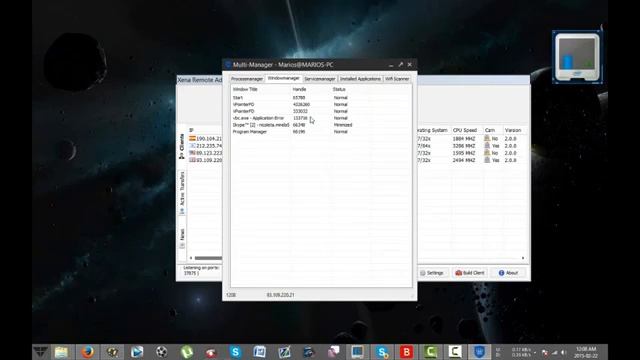Sort by the Window Title column header
Viewport: 640px width, 360px height.
pos(245,89)
